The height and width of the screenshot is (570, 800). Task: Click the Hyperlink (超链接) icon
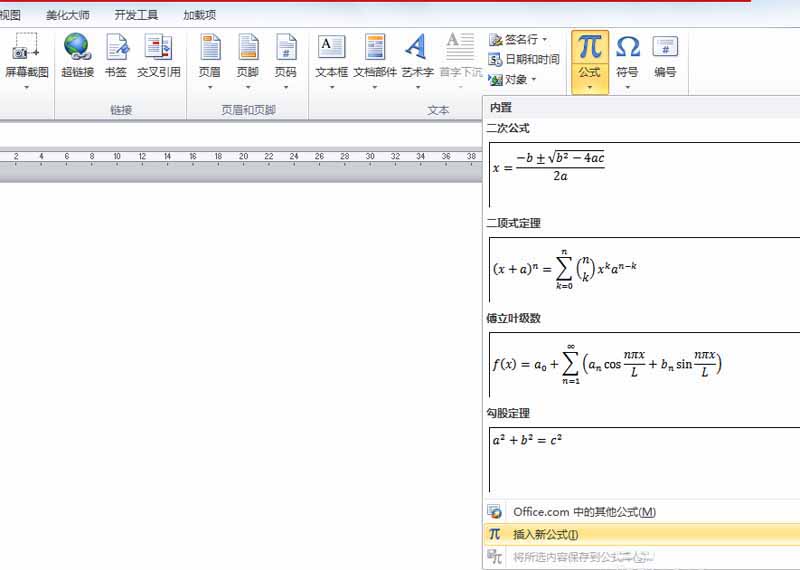pyautogui.click(x=77, y=48)
